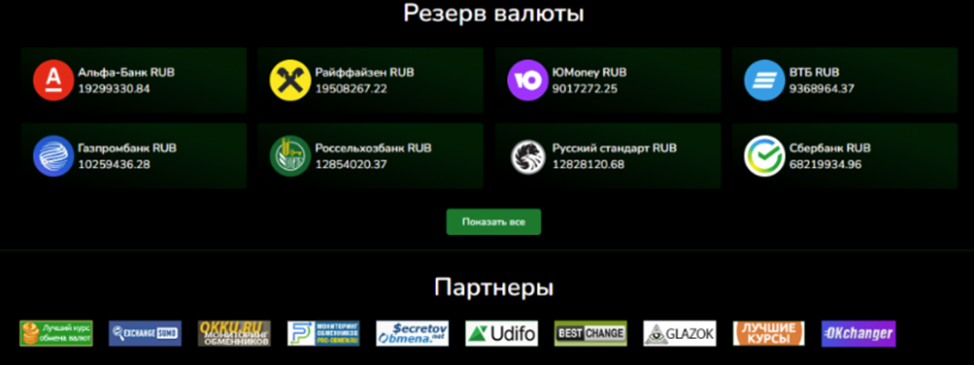Viewport: 974px width, 365px height.
Task: Select the 'Газпромбанк RUB' label
Action: tap(127, 148)
